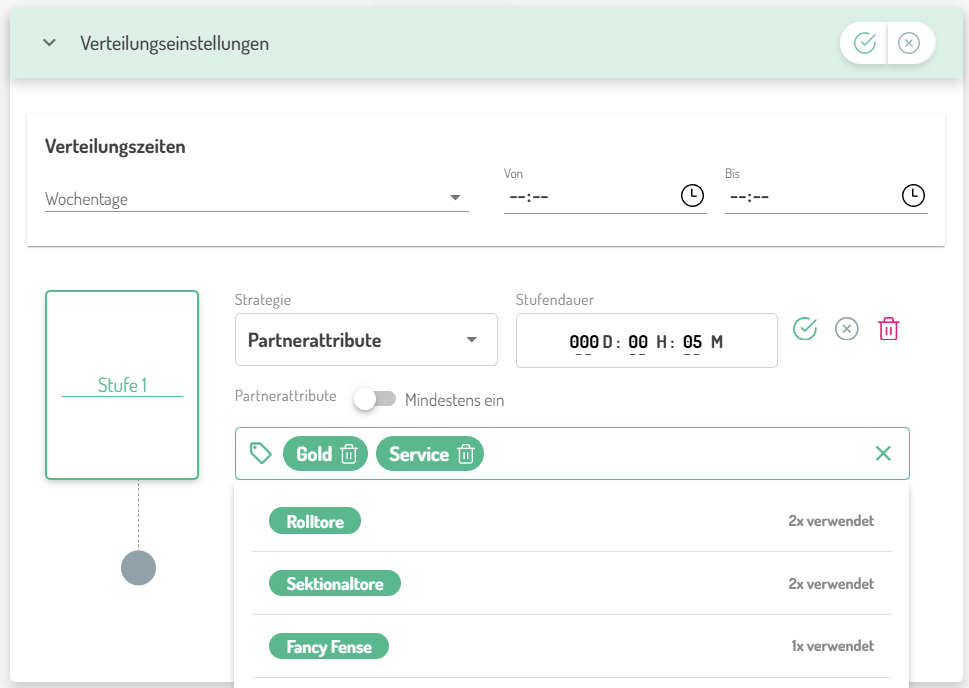
Task: Remove the Service attribute tag
Action: 466,454
